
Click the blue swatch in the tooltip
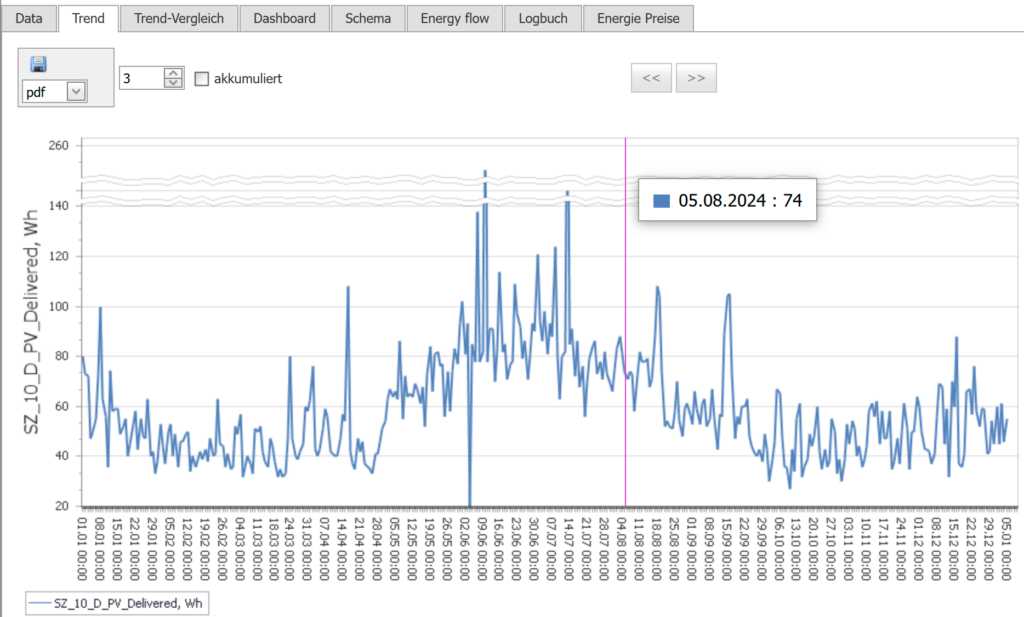pyautogui.click(x=661, y=201)
